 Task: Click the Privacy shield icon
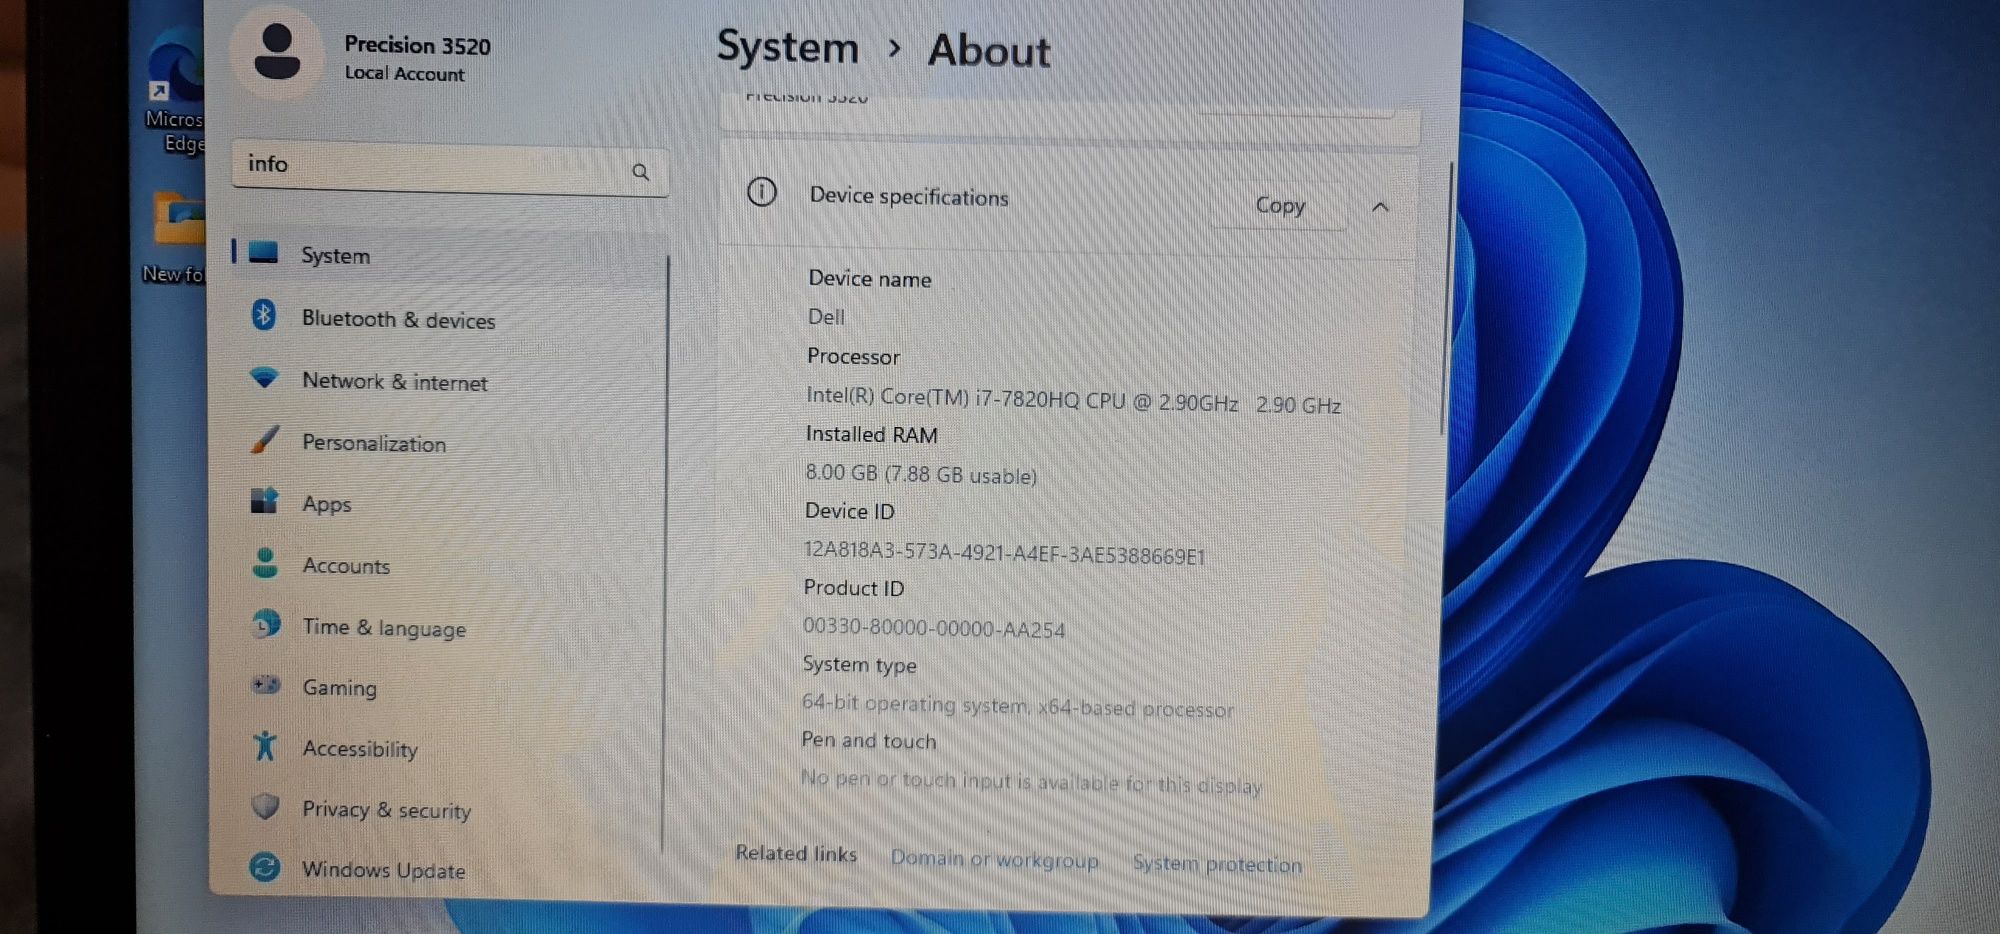(265, 806)
